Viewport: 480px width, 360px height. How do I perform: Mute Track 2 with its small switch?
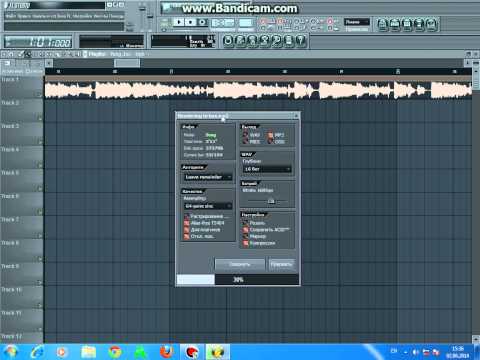(39, 118)
